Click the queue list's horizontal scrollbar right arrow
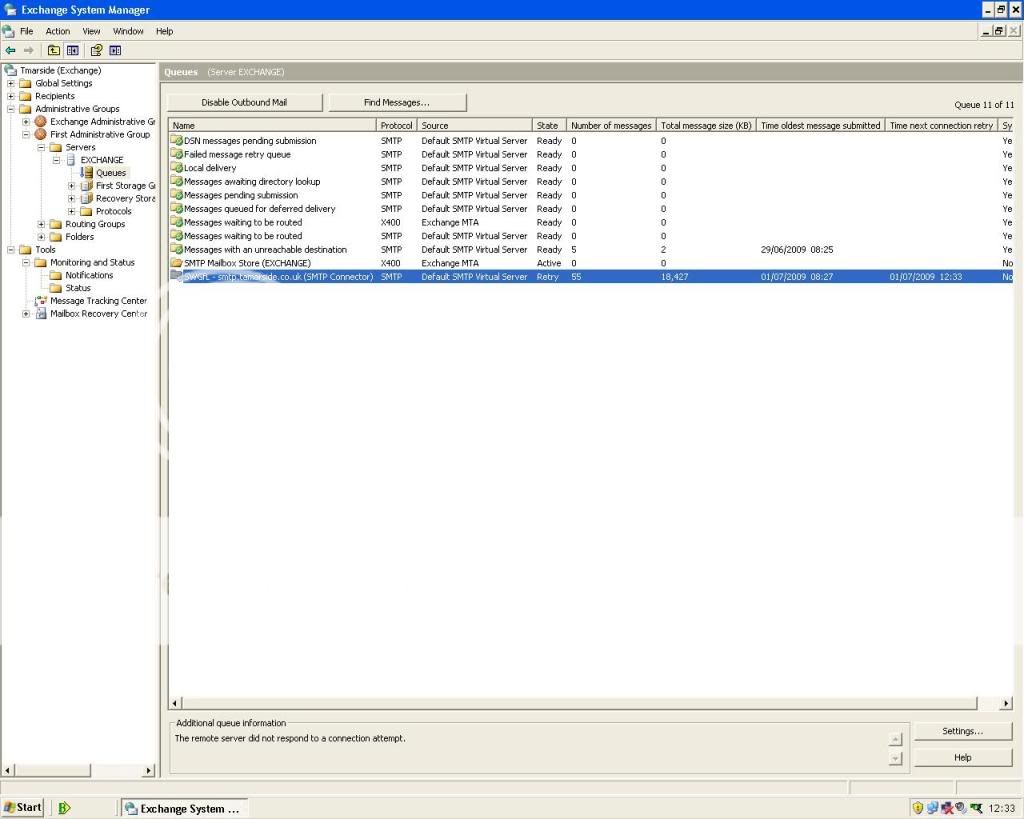Viewport: 1024px width, 819px height. coord(1006,703)
